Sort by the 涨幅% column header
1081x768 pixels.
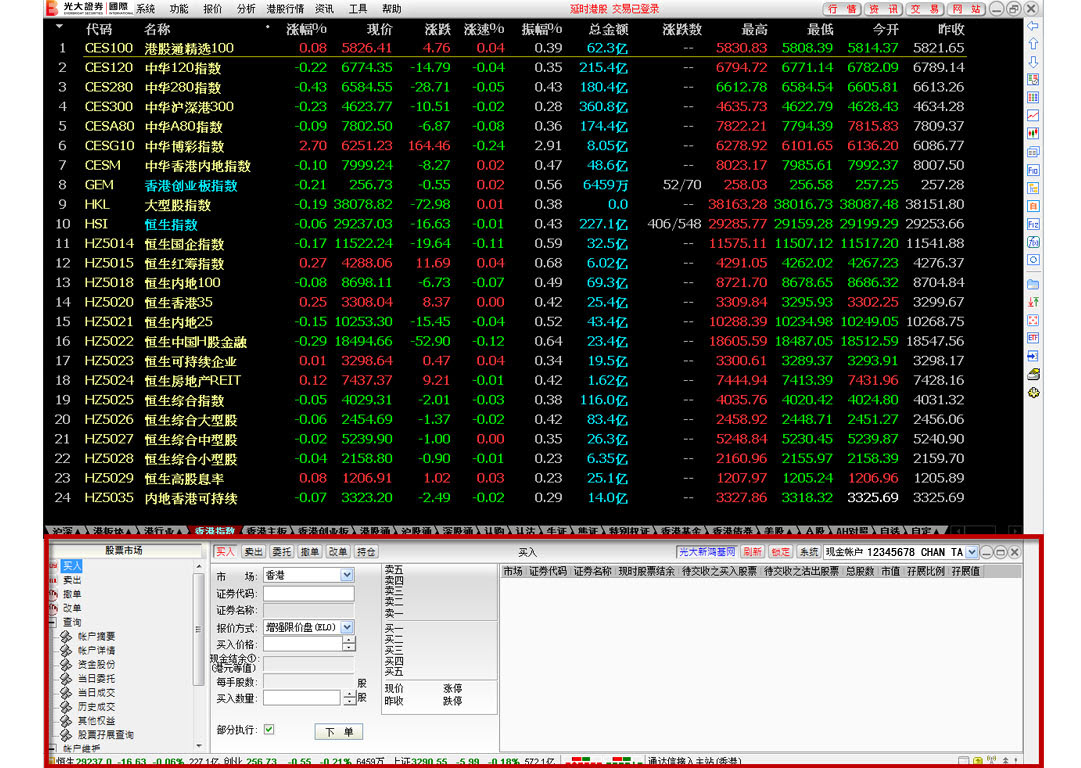pyautogui.click(x=306, y=29)
